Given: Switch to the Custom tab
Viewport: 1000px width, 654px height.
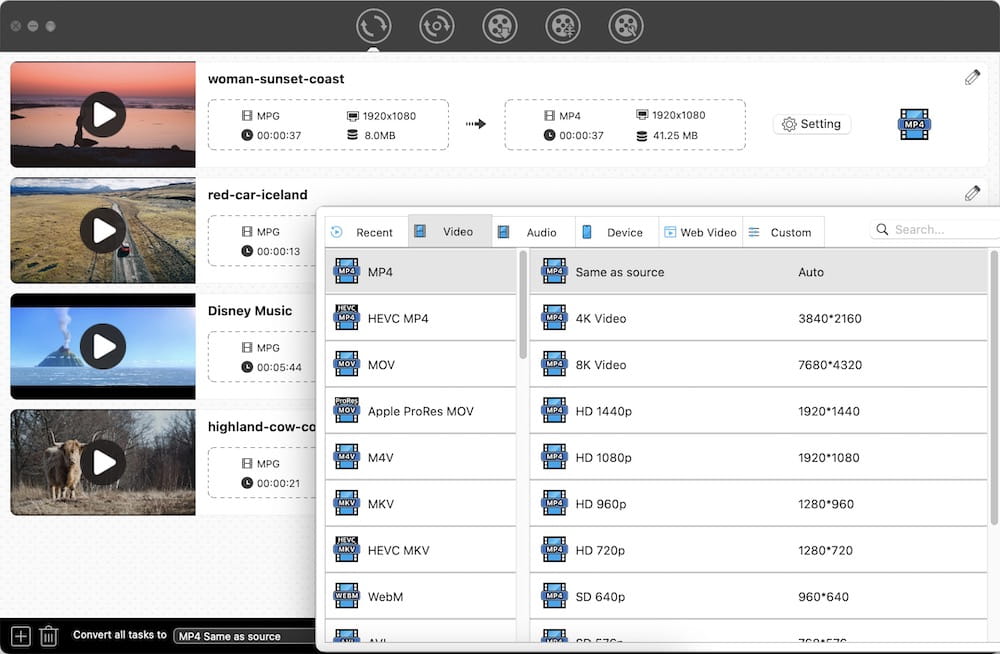Looking at the screenshot, I should click(x=783, y=232).
